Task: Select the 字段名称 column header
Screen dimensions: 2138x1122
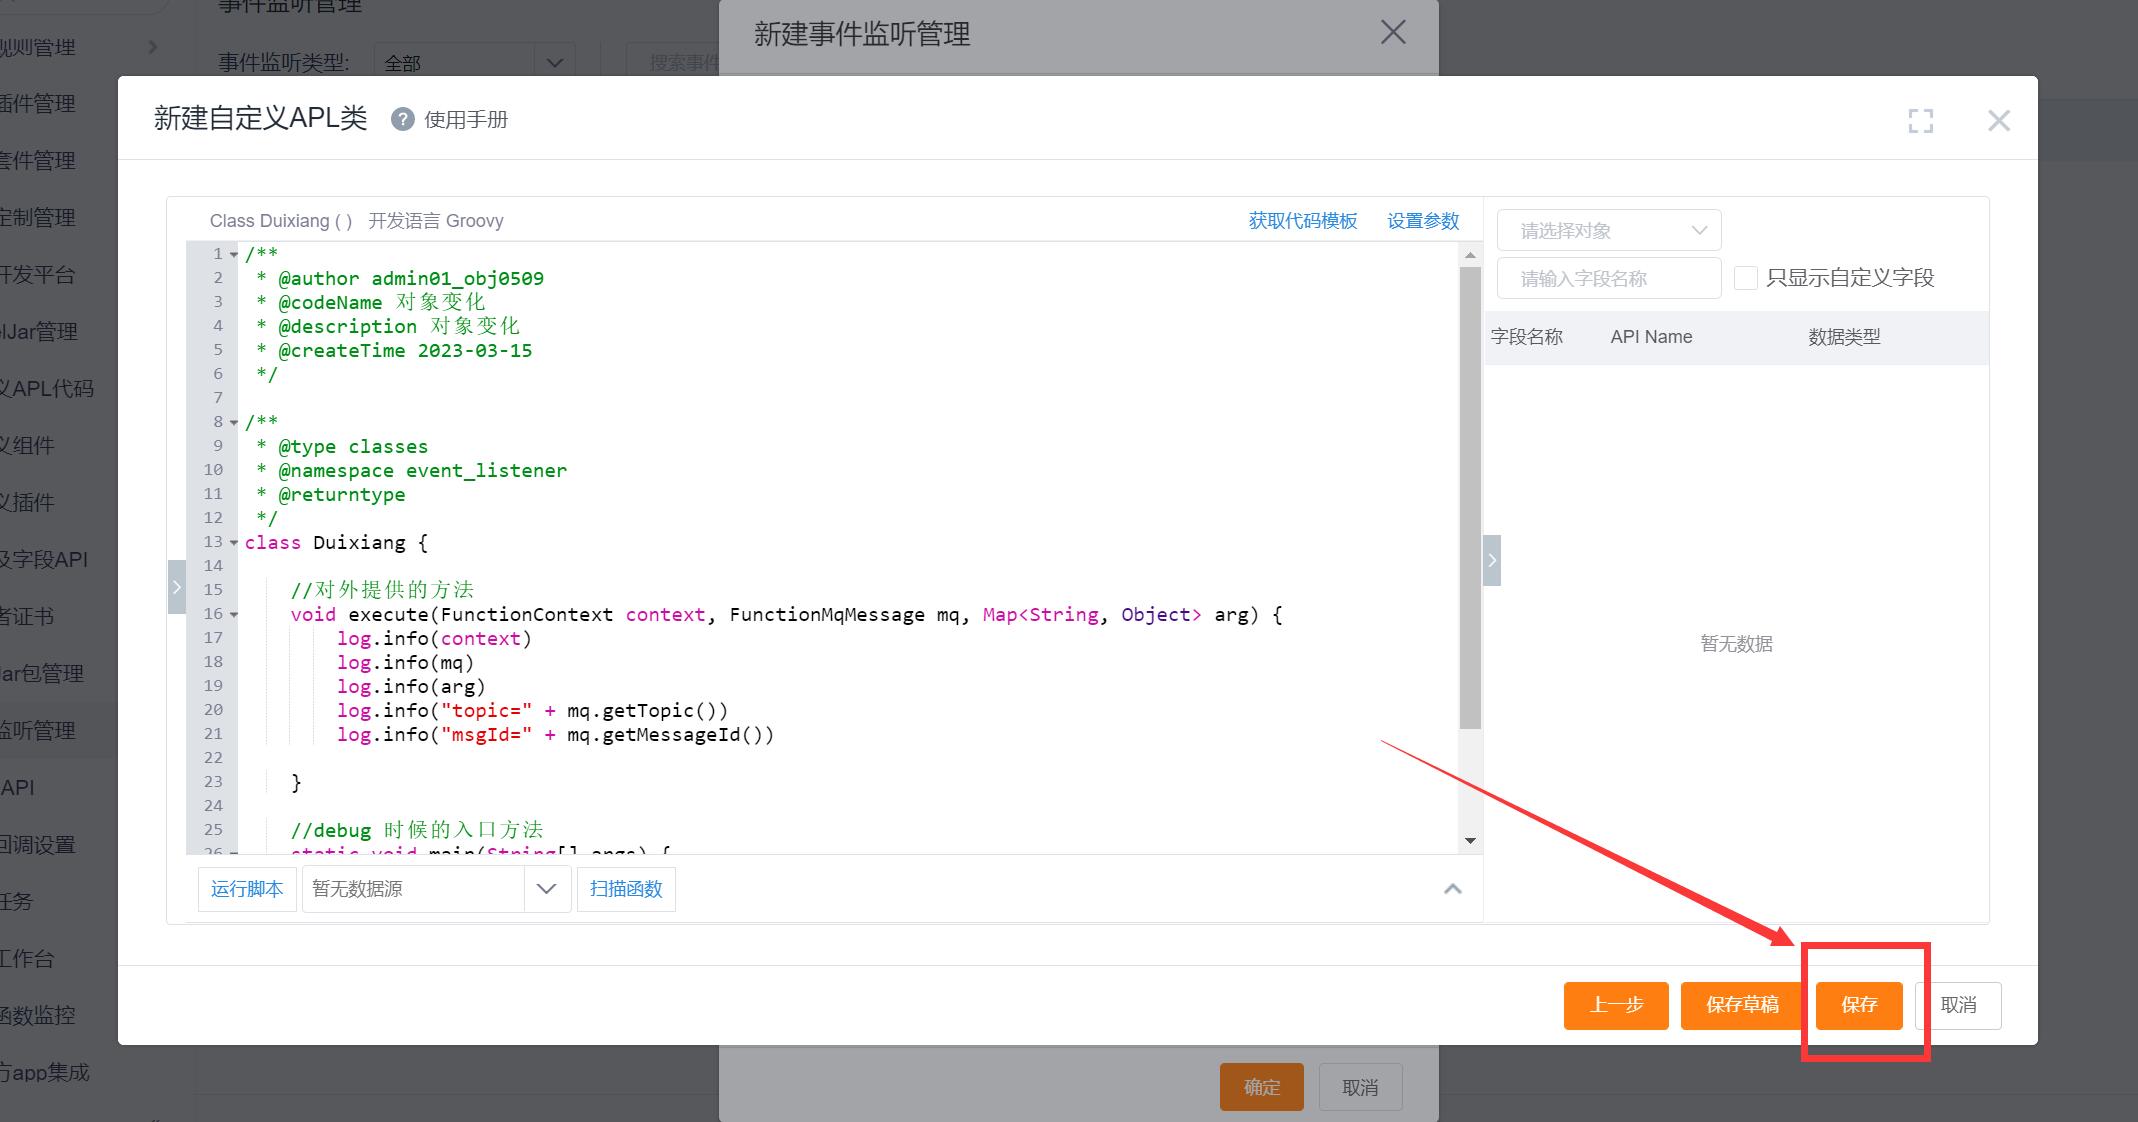Action: pos(1526,337)
